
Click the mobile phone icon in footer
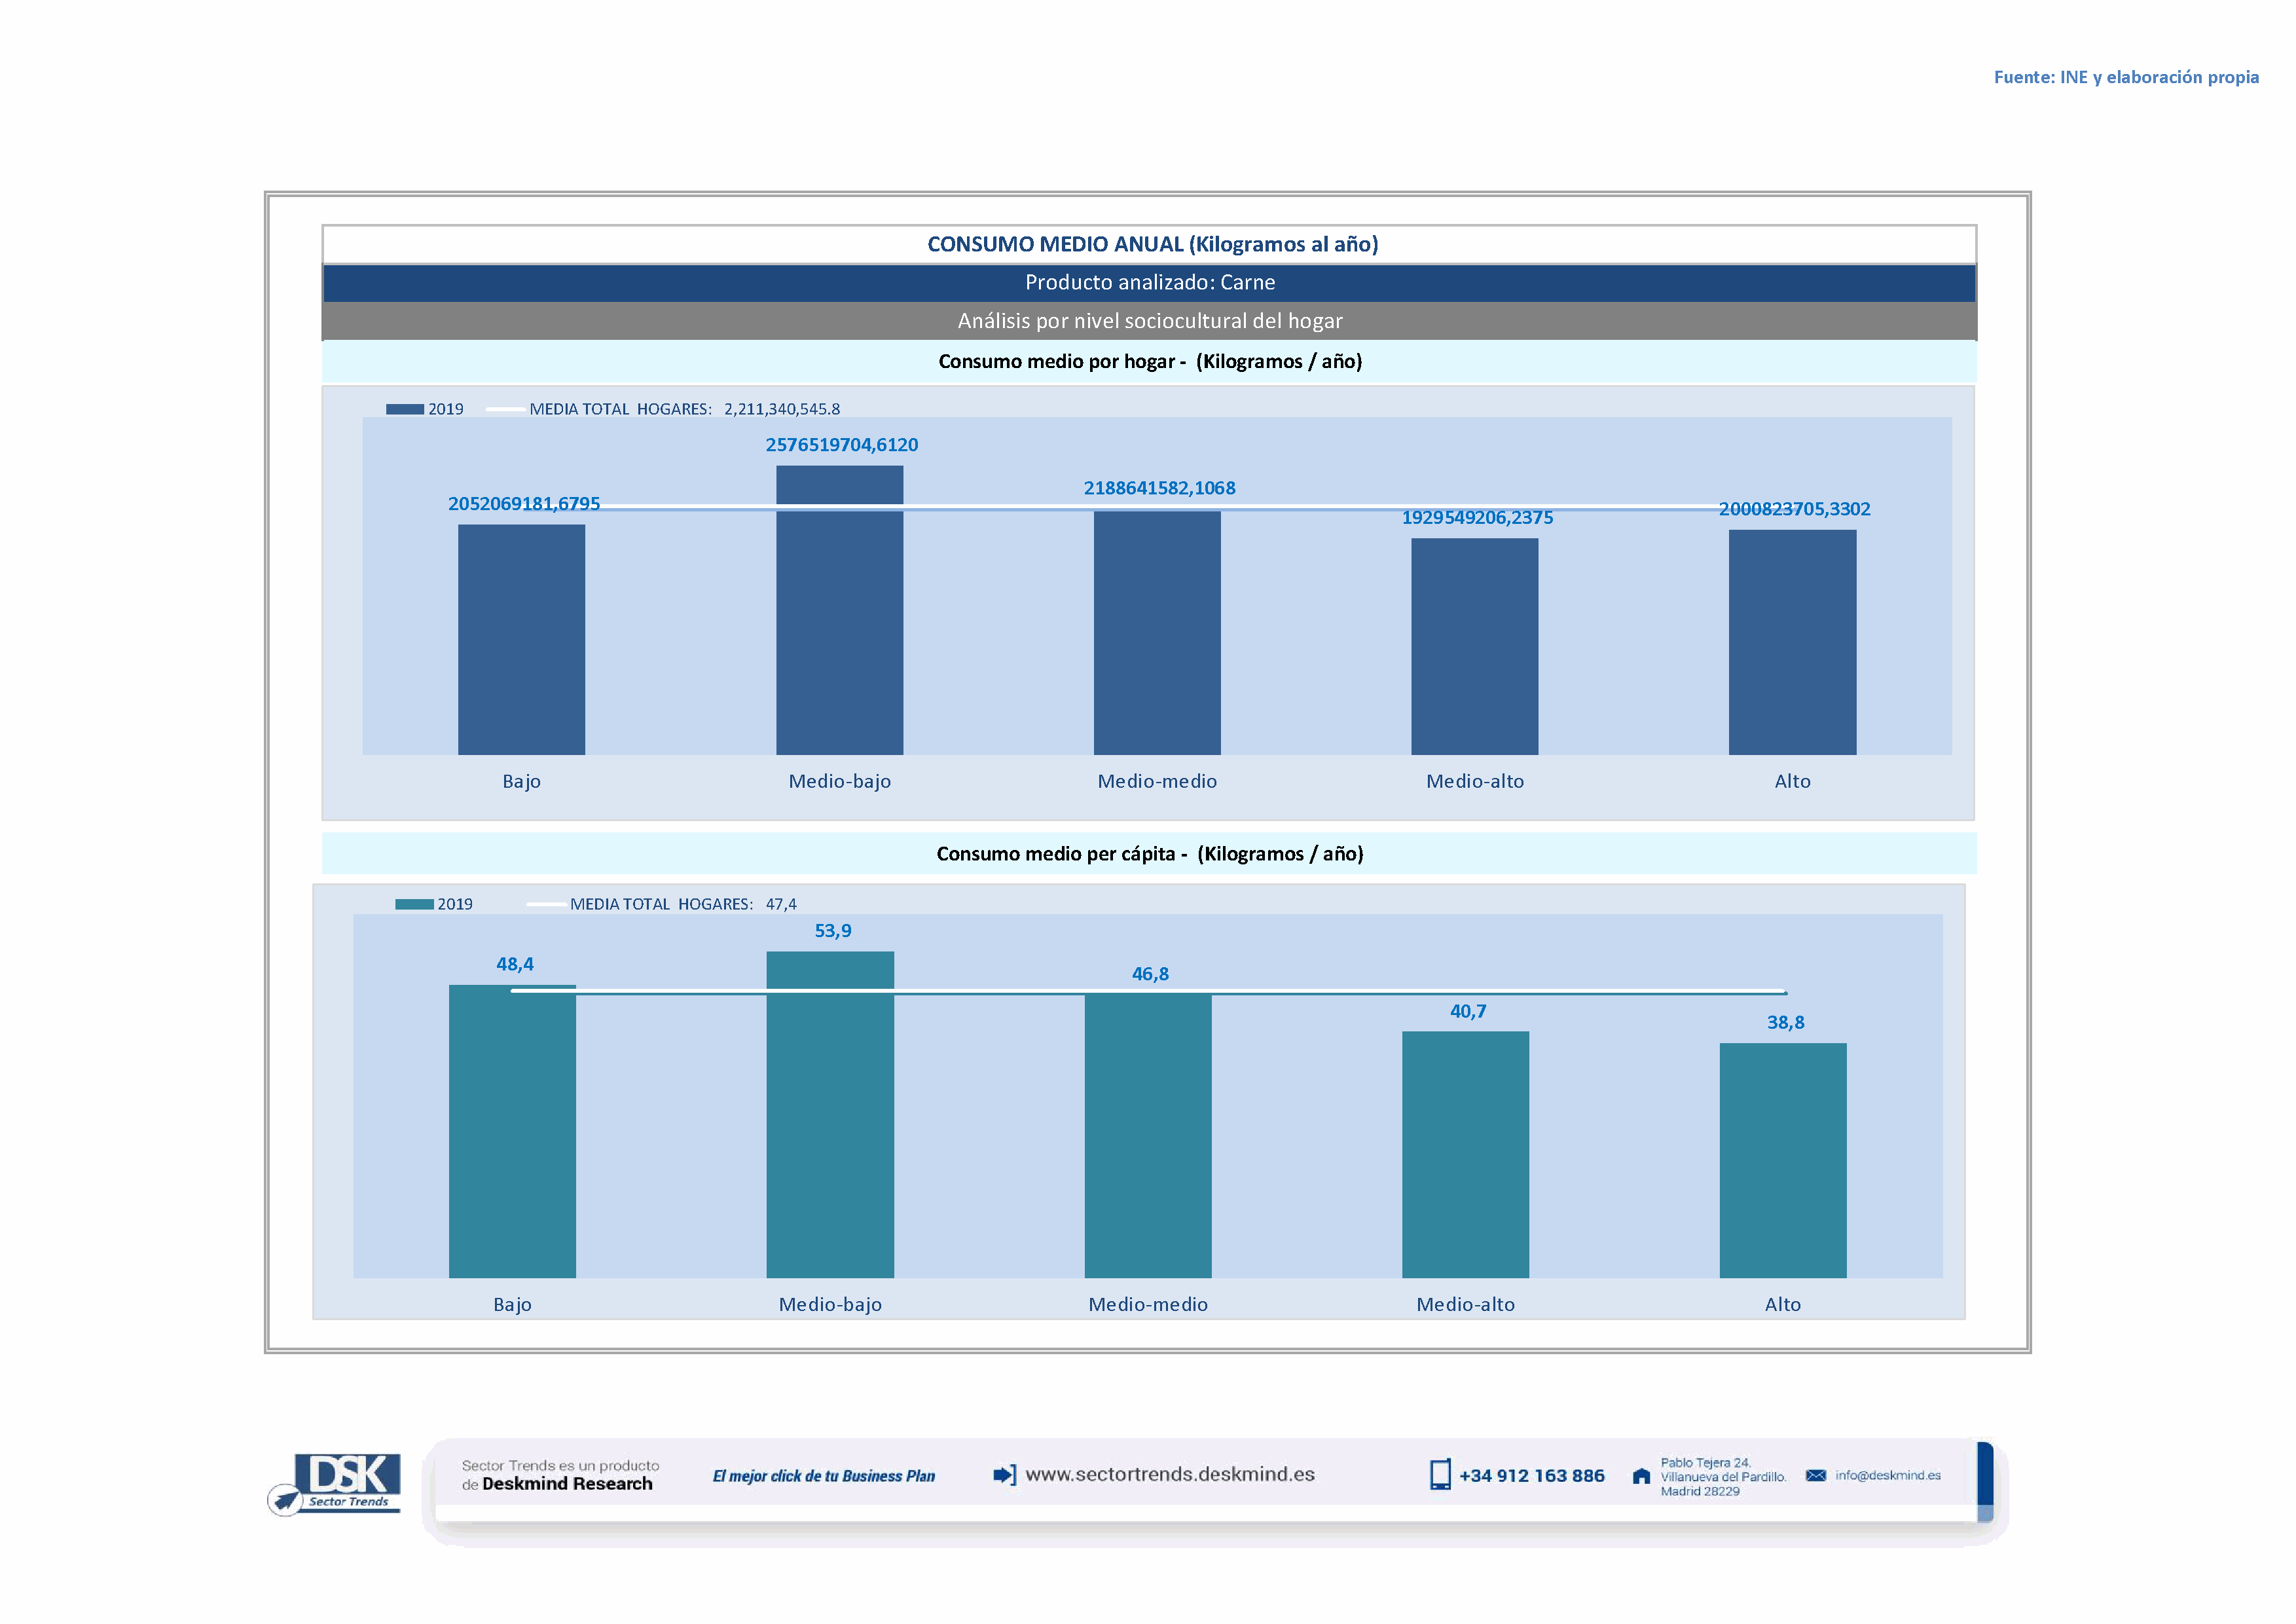[x=1439, y=1475]
